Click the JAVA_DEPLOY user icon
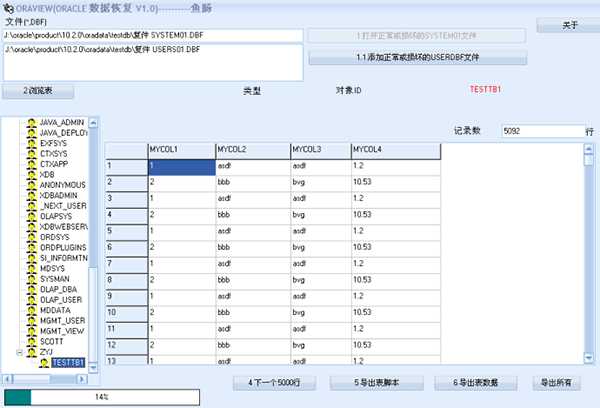 coord(32,133)
